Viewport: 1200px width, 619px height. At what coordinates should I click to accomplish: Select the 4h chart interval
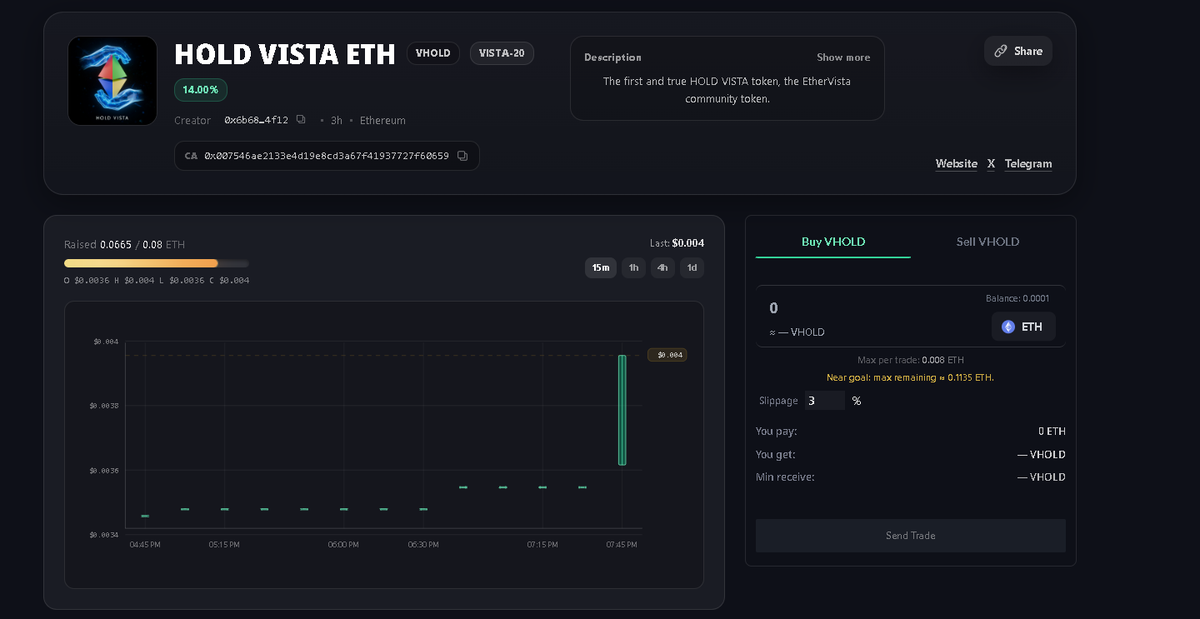tap(662, 268)
